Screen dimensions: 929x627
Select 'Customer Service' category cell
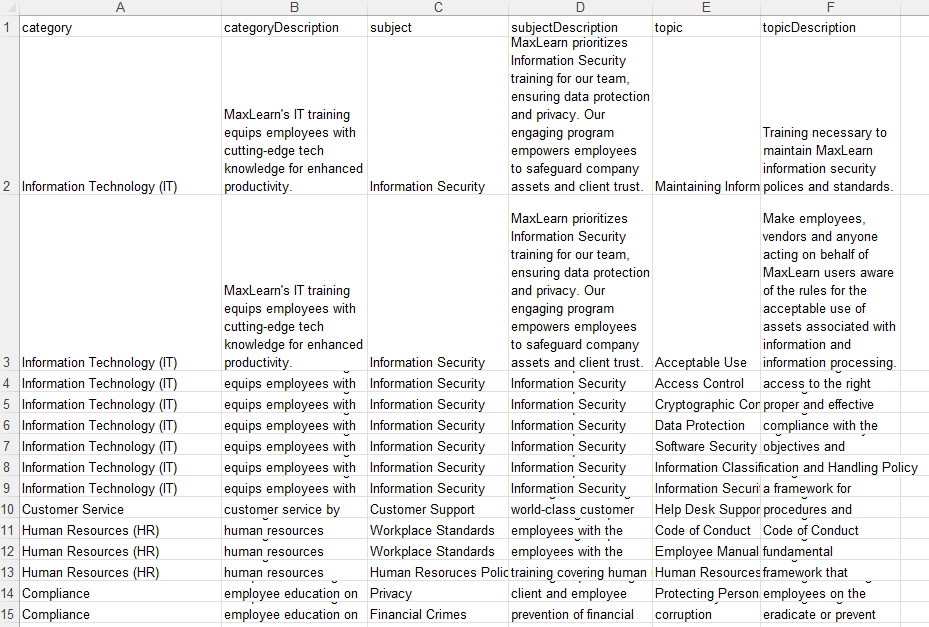120,509
